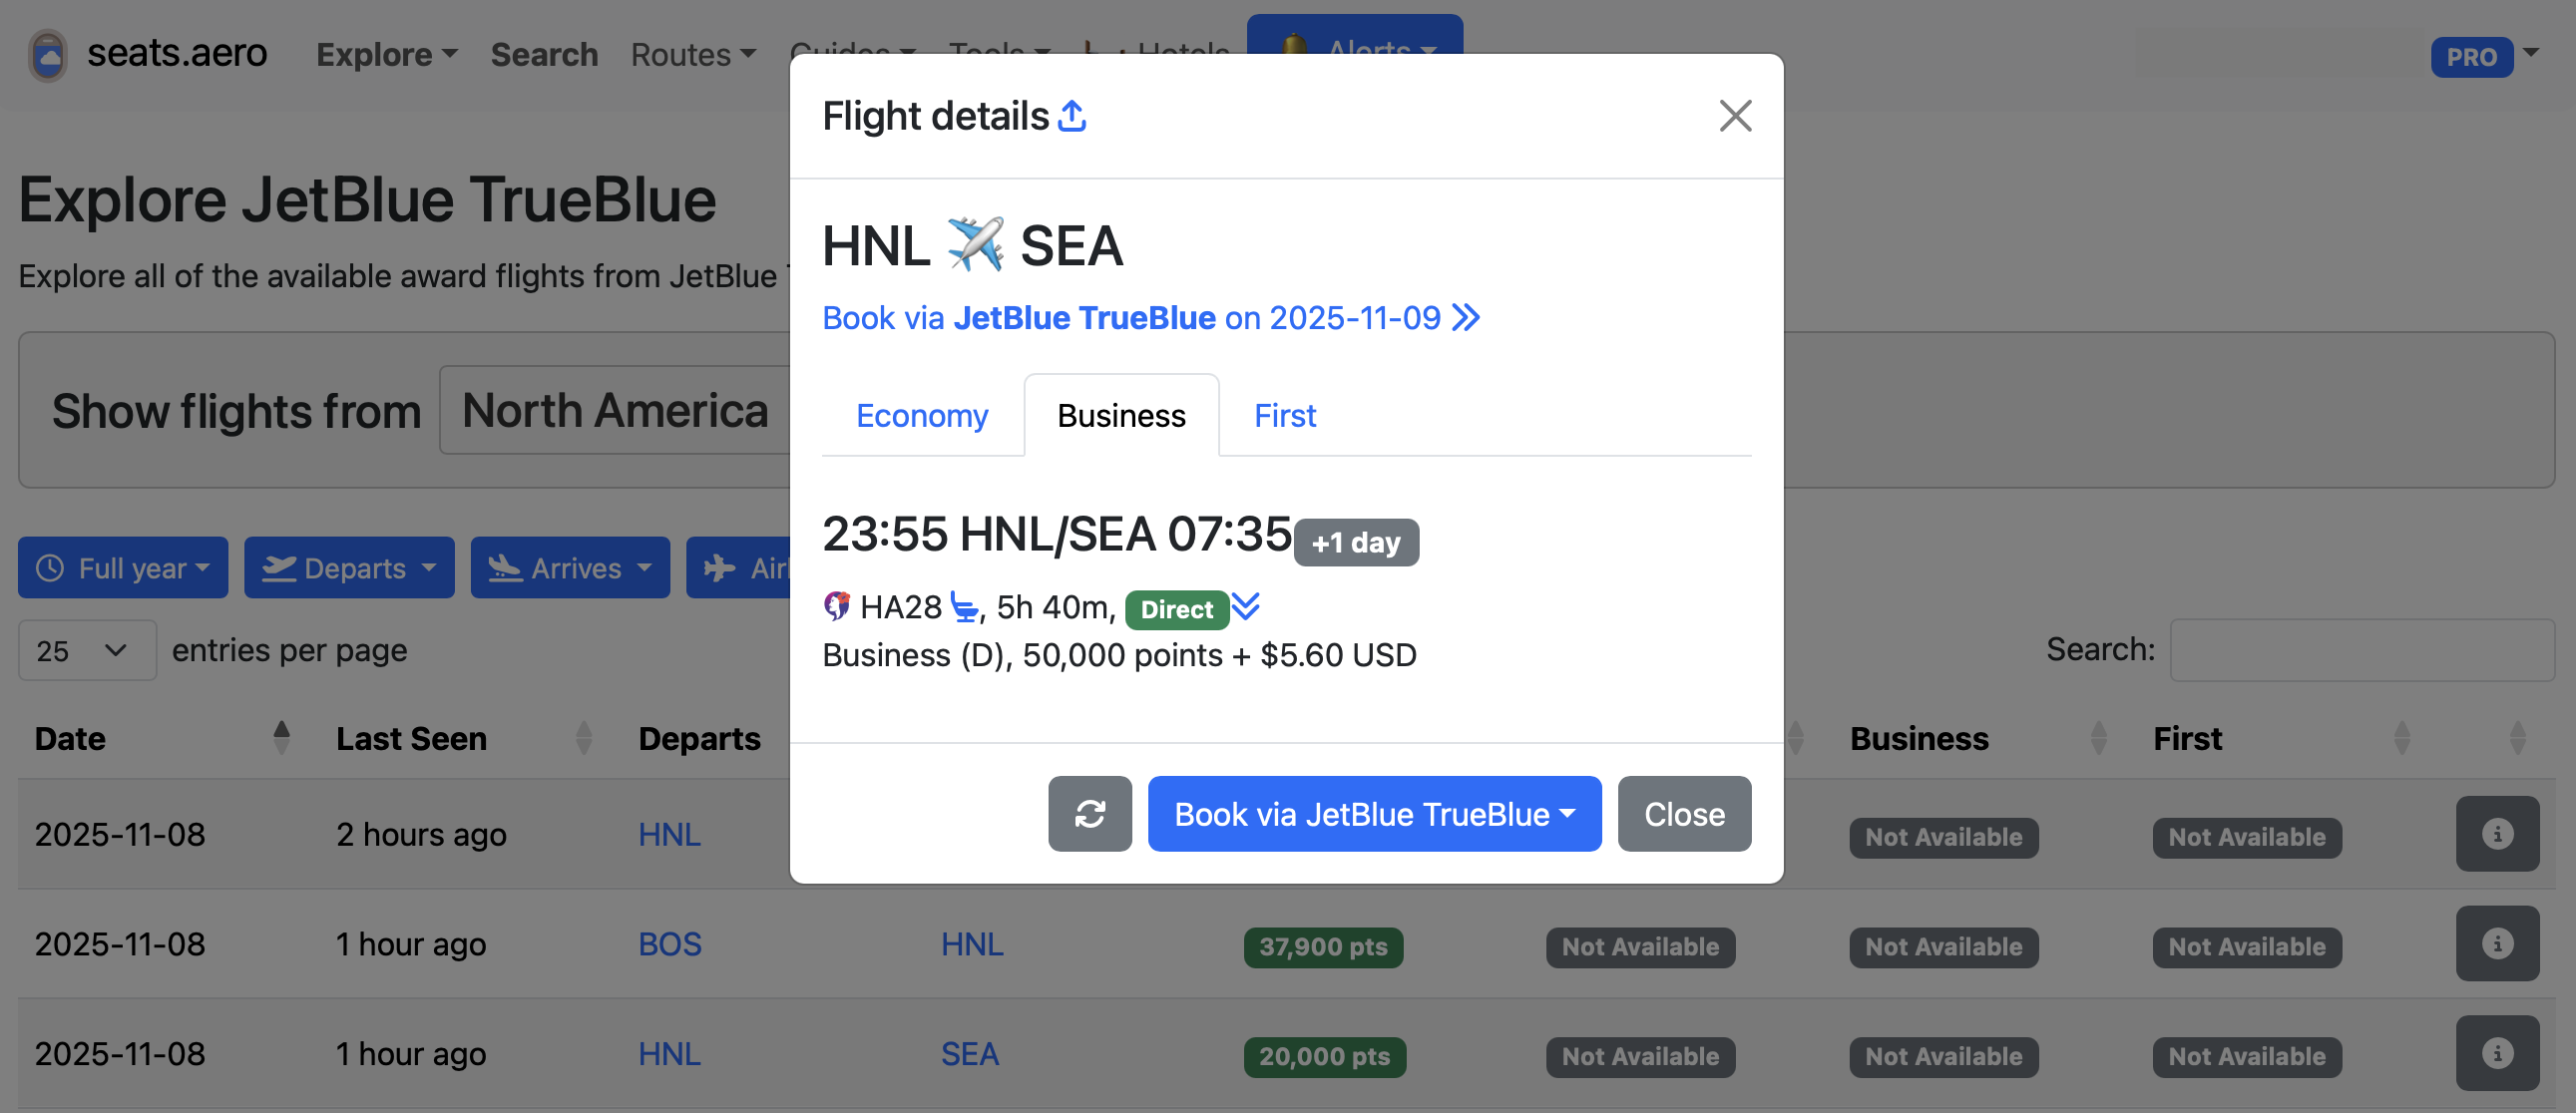
Task: Open the entries per page selector
Action: [x=87, y=651]
